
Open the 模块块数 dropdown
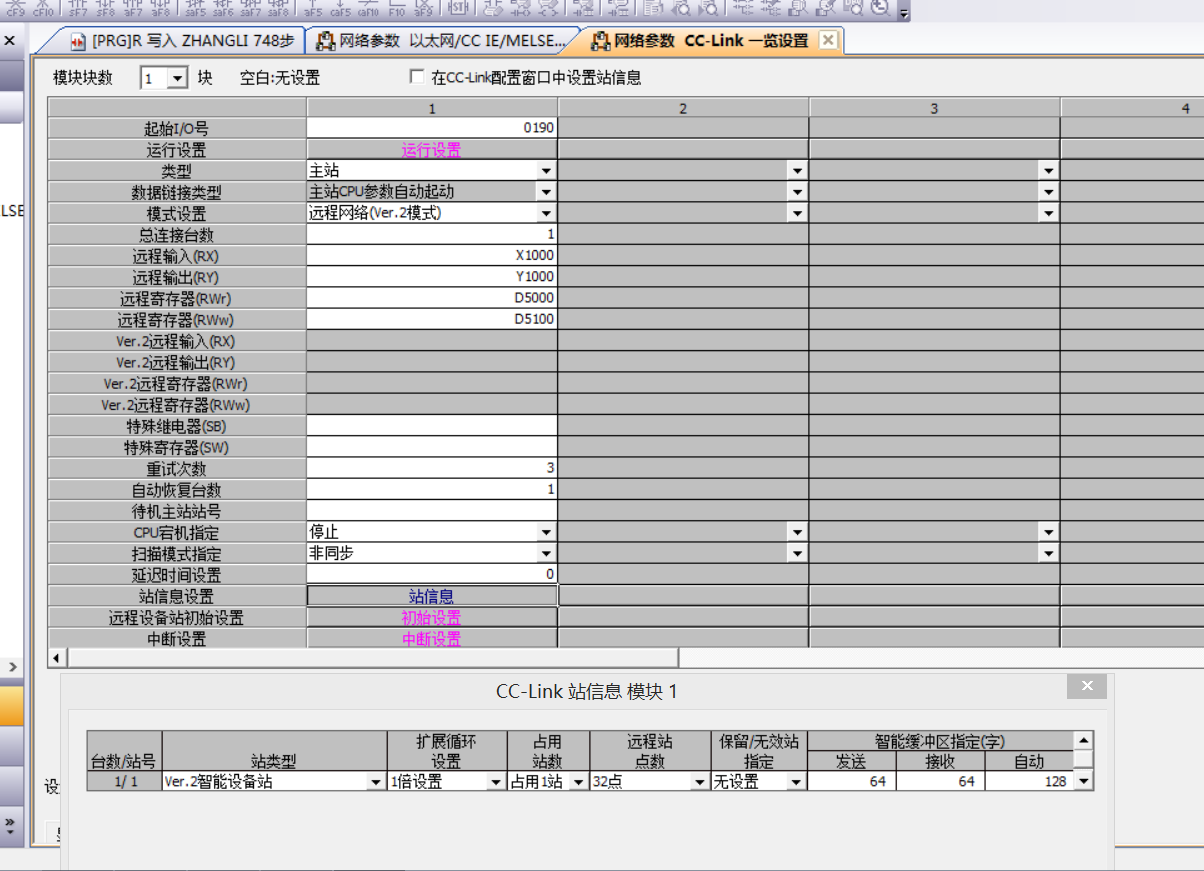[177, 78]
